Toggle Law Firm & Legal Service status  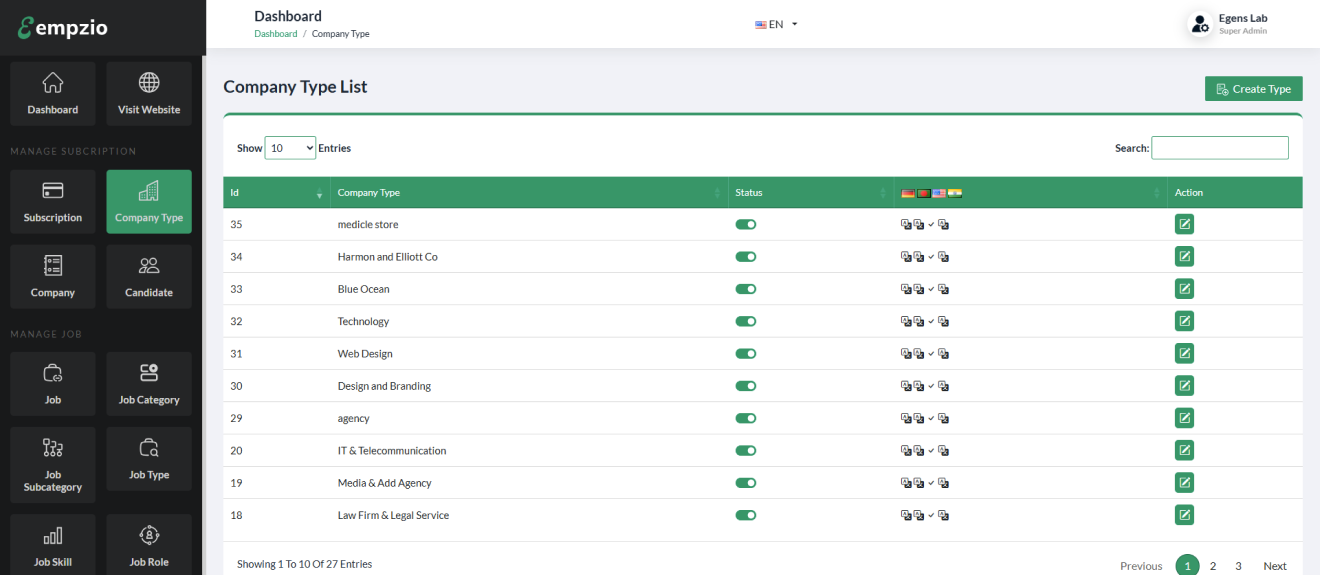point(745,515)
